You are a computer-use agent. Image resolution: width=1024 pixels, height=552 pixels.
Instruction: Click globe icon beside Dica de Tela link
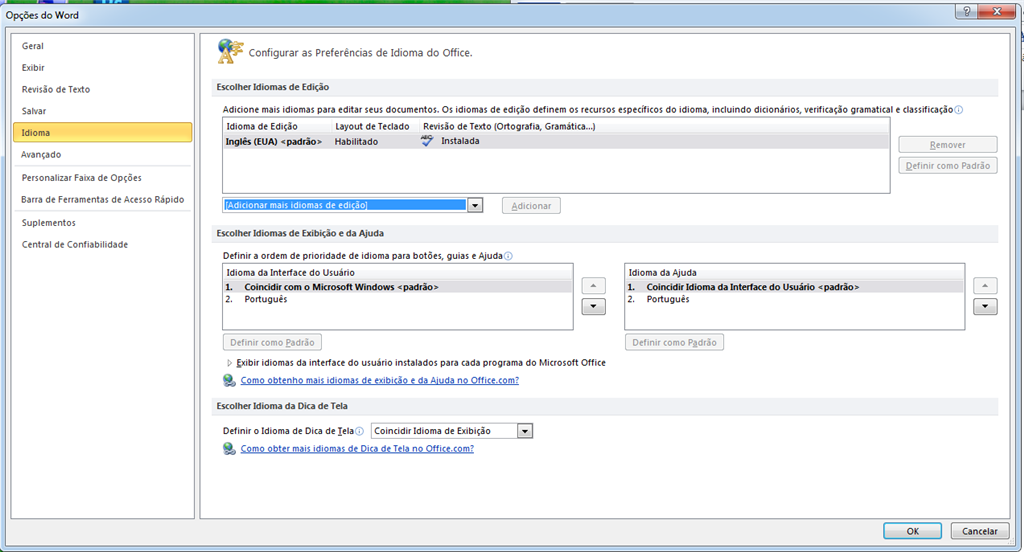(x=229, y=449)
